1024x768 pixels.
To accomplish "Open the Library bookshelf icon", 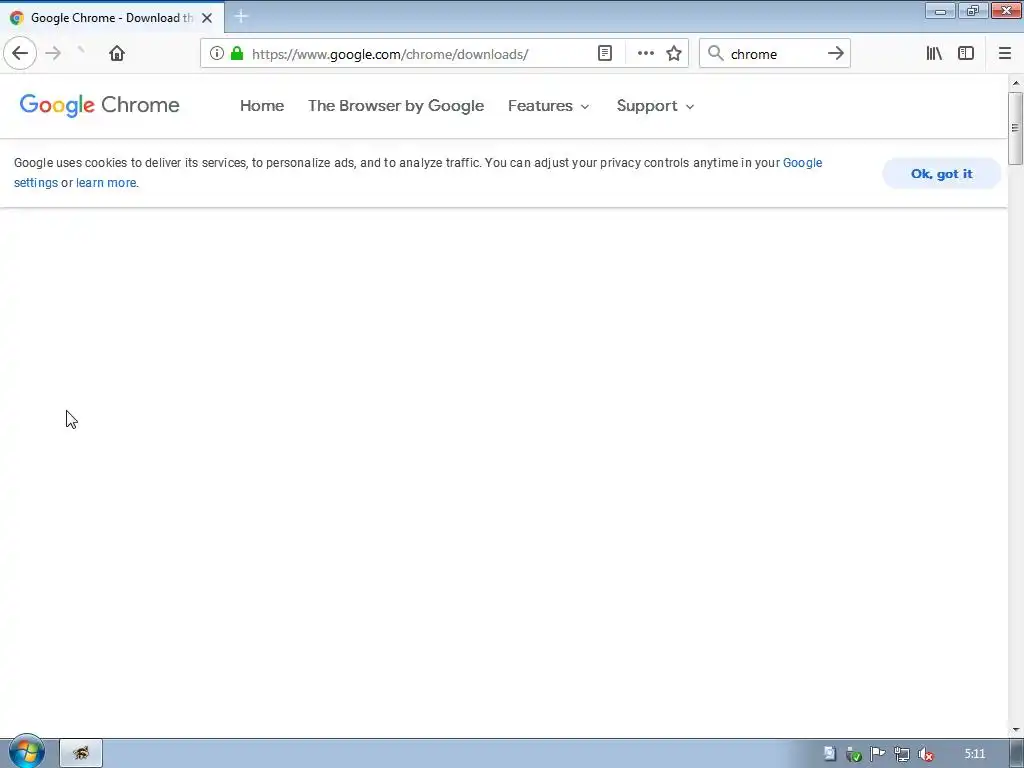I will pyautogui.click(x=934, y=54).
